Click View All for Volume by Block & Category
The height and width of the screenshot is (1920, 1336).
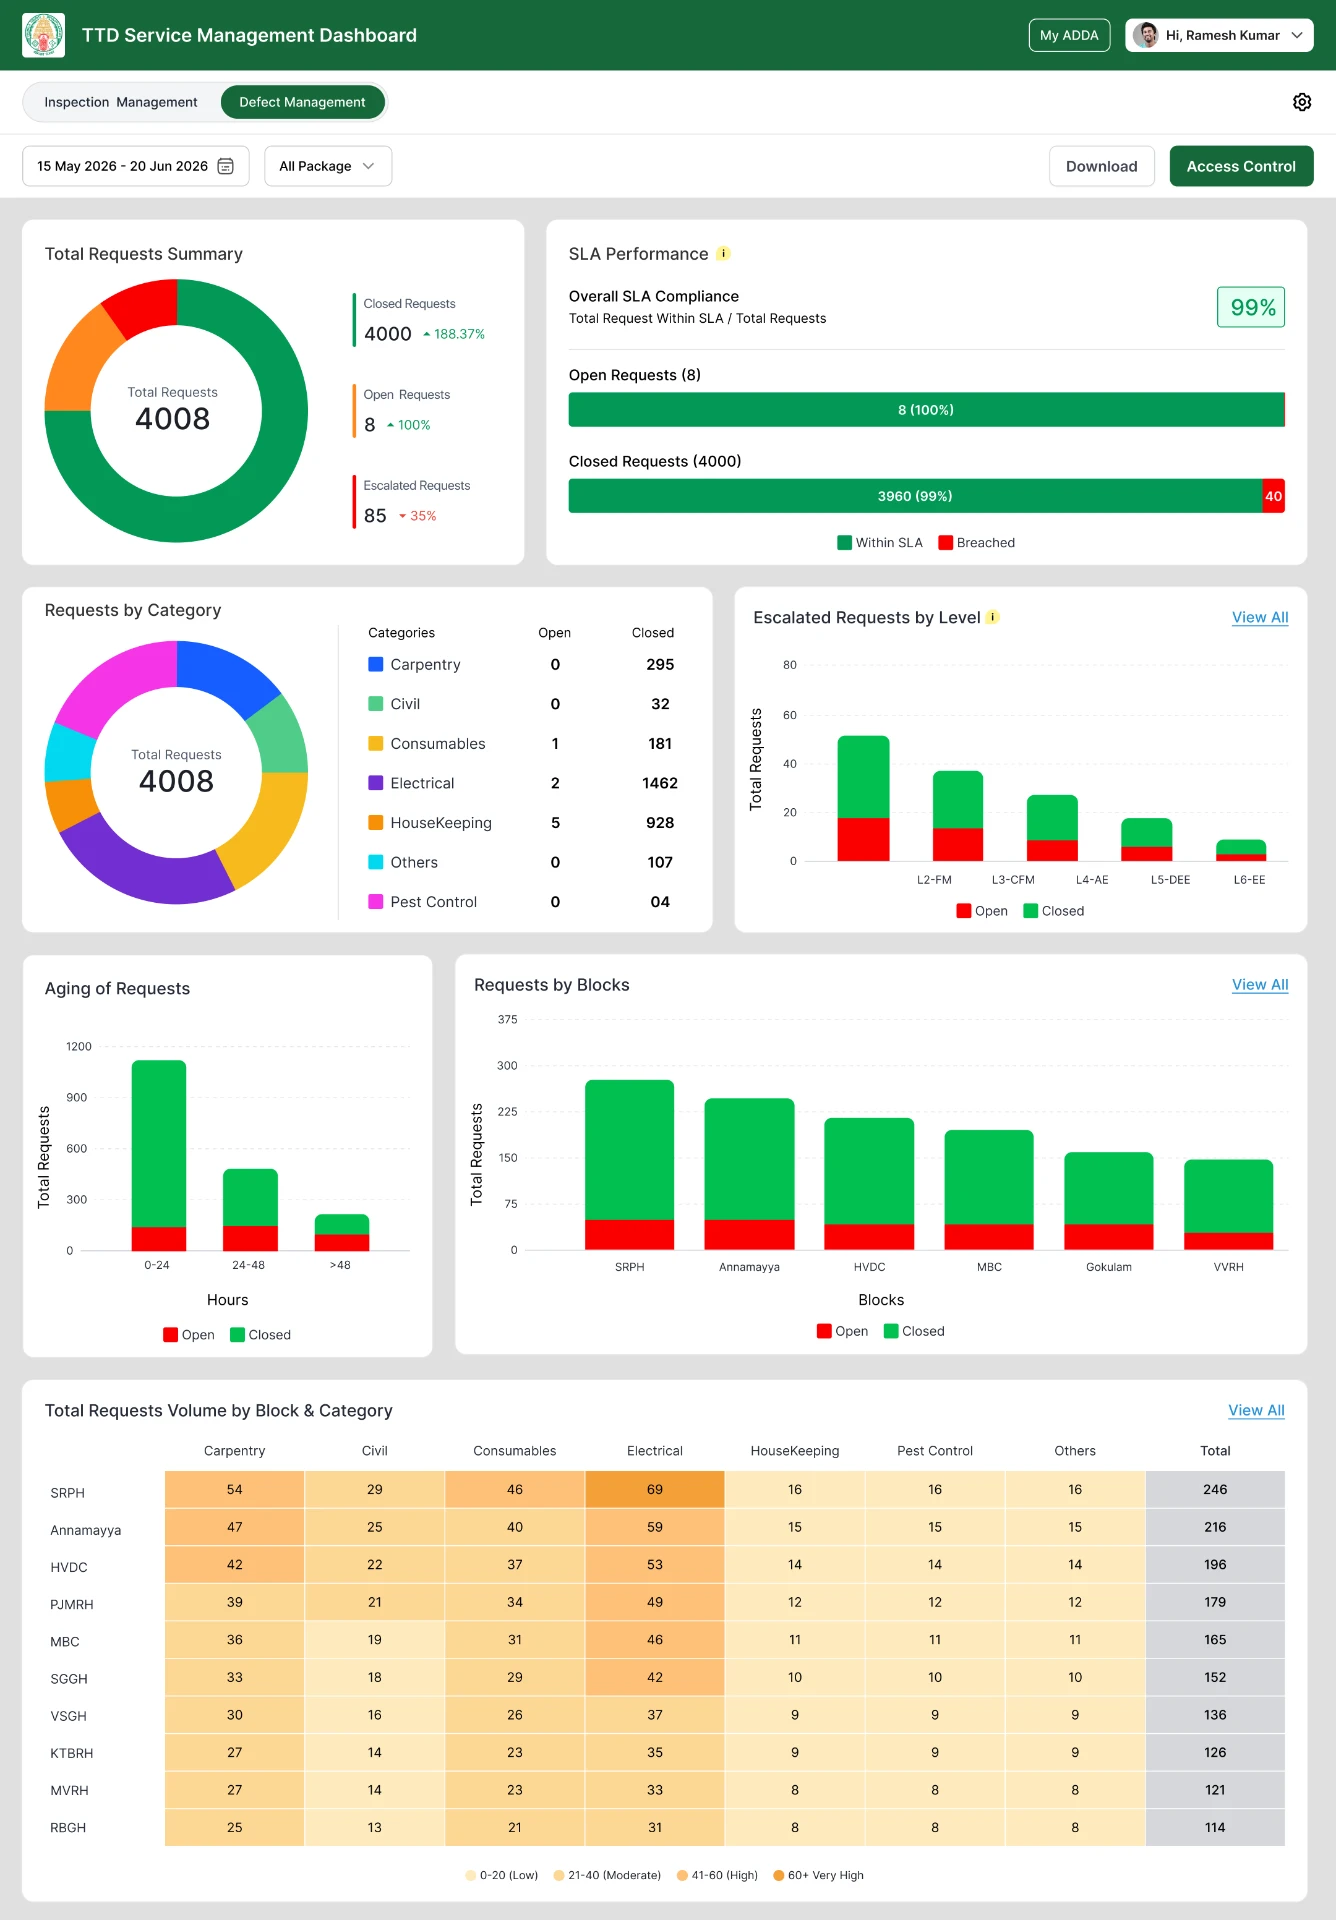coord(1256,1410)
